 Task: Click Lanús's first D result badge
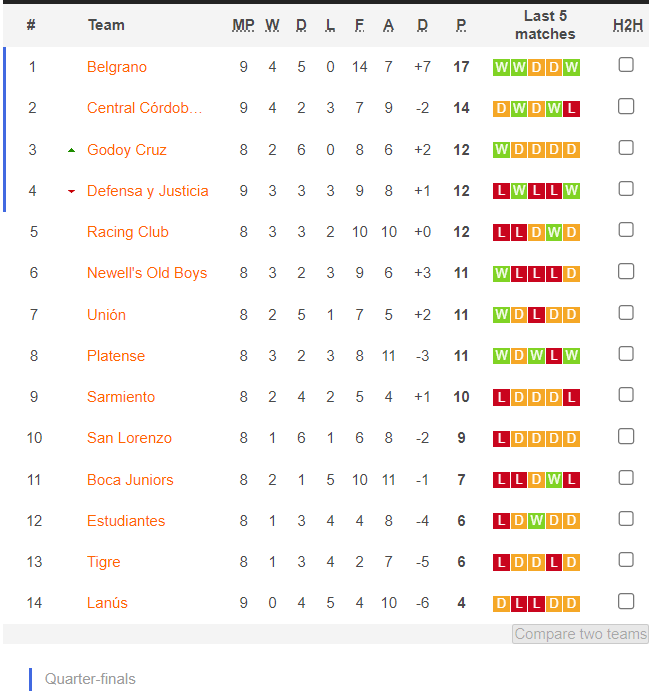(501, 603)
